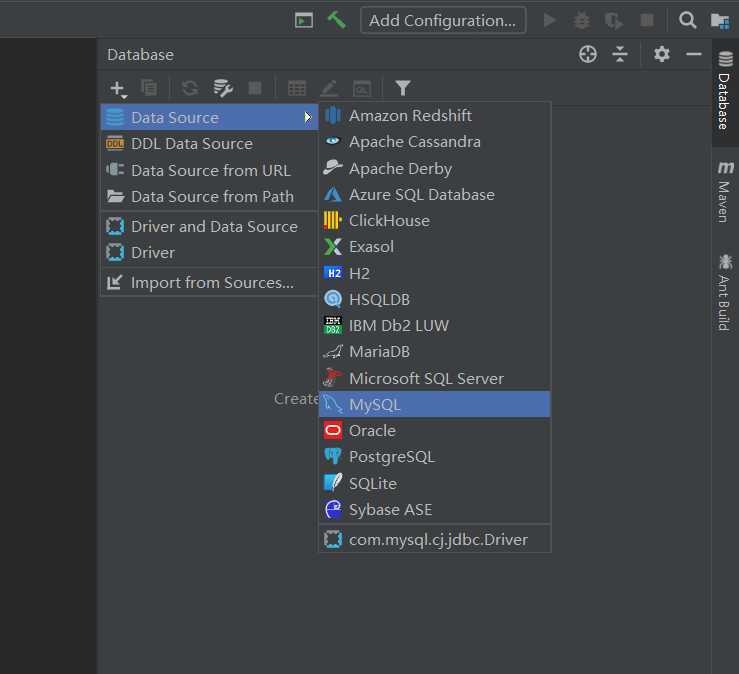Select ClickHouse data source
739x674 pixels.
pyautogui.click(x=435, y=221)
